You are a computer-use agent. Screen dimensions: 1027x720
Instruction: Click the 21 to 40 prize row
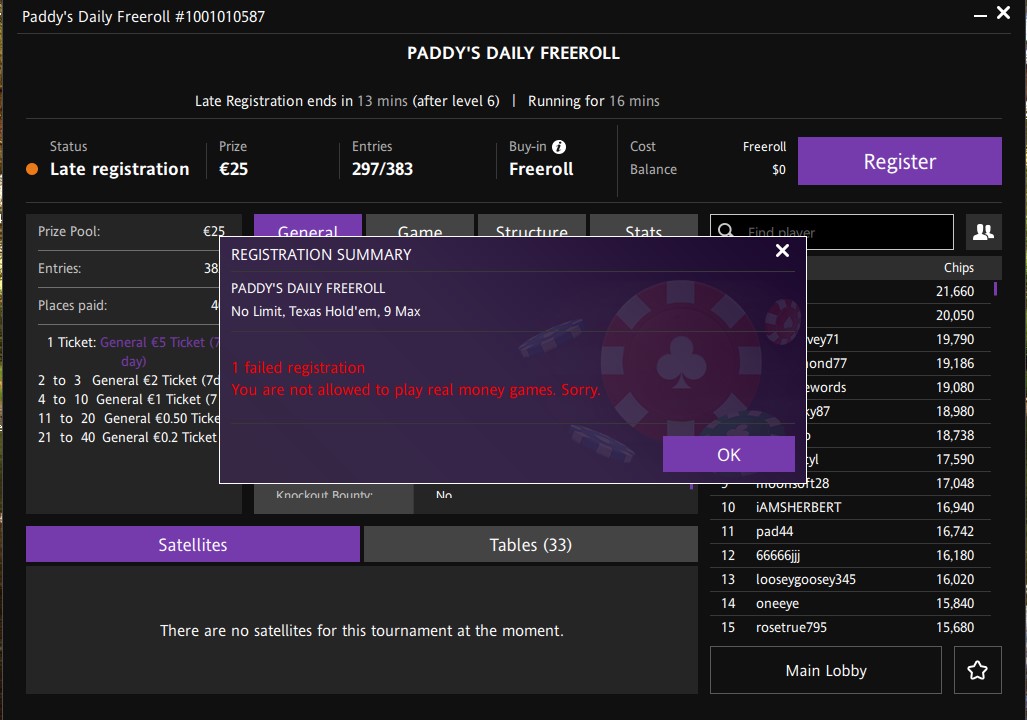pyautogui.click(x=128, y=437)
